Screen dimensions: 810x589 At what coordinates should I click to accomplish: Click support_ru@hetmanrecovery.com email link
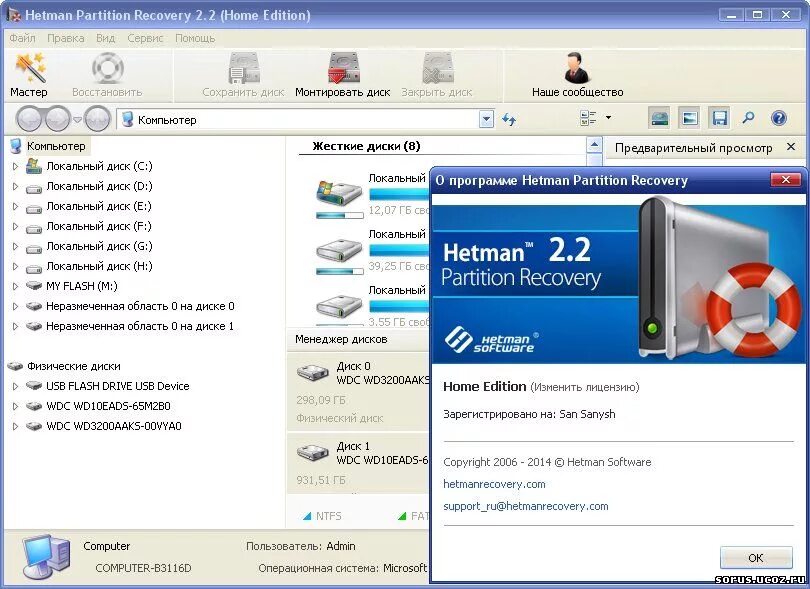click(x=526, y=506)
